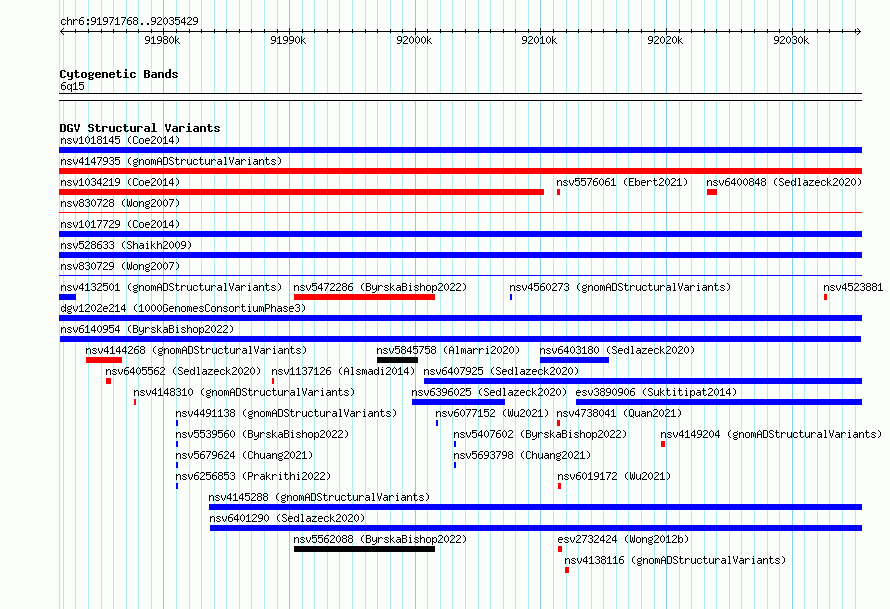Viewport: 890px width, 609px height.
Task: Open nsv6396025 (Sedlazeck2020) label
Action: 489,392
